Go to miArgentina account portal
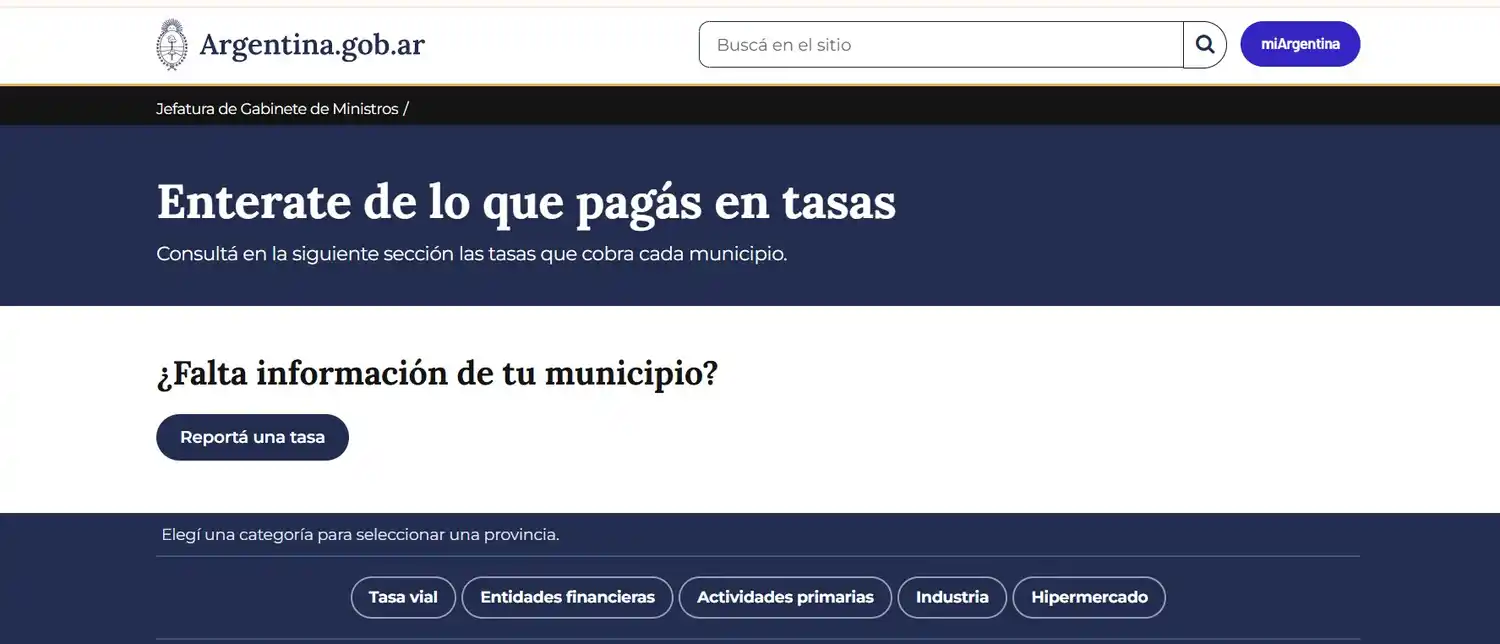 [x=1300, y=44]
